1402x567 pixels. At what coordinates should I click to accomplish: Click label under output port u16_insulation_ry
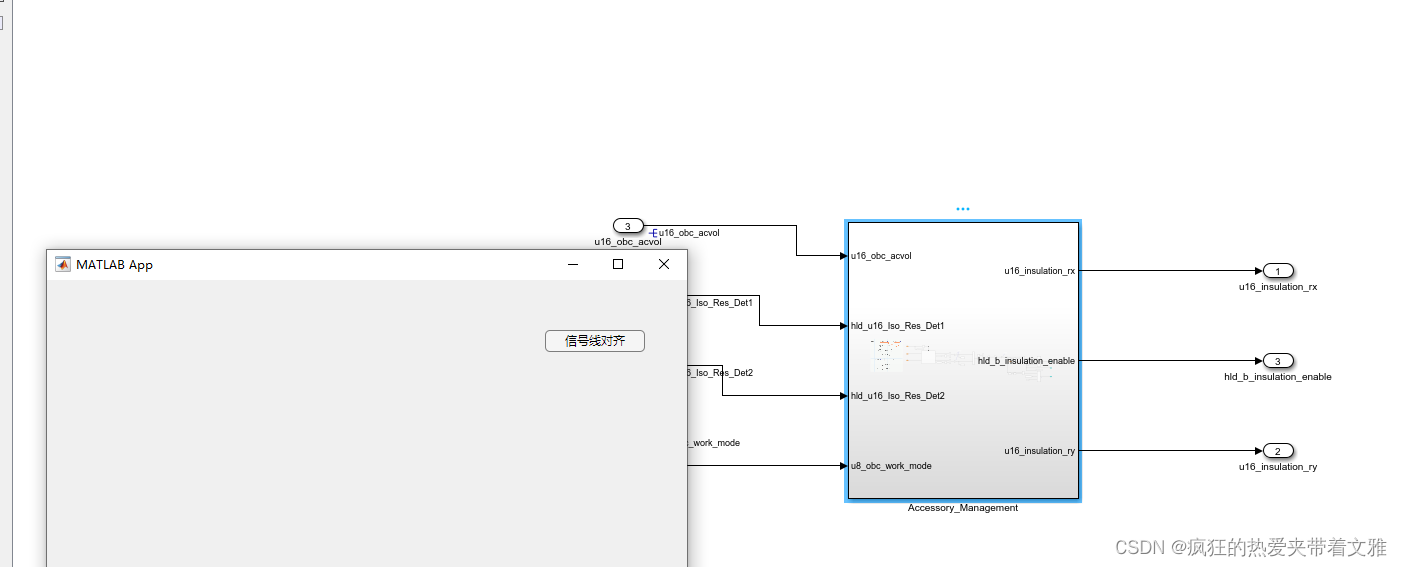pyautogui.click(x=1278, y=467)
